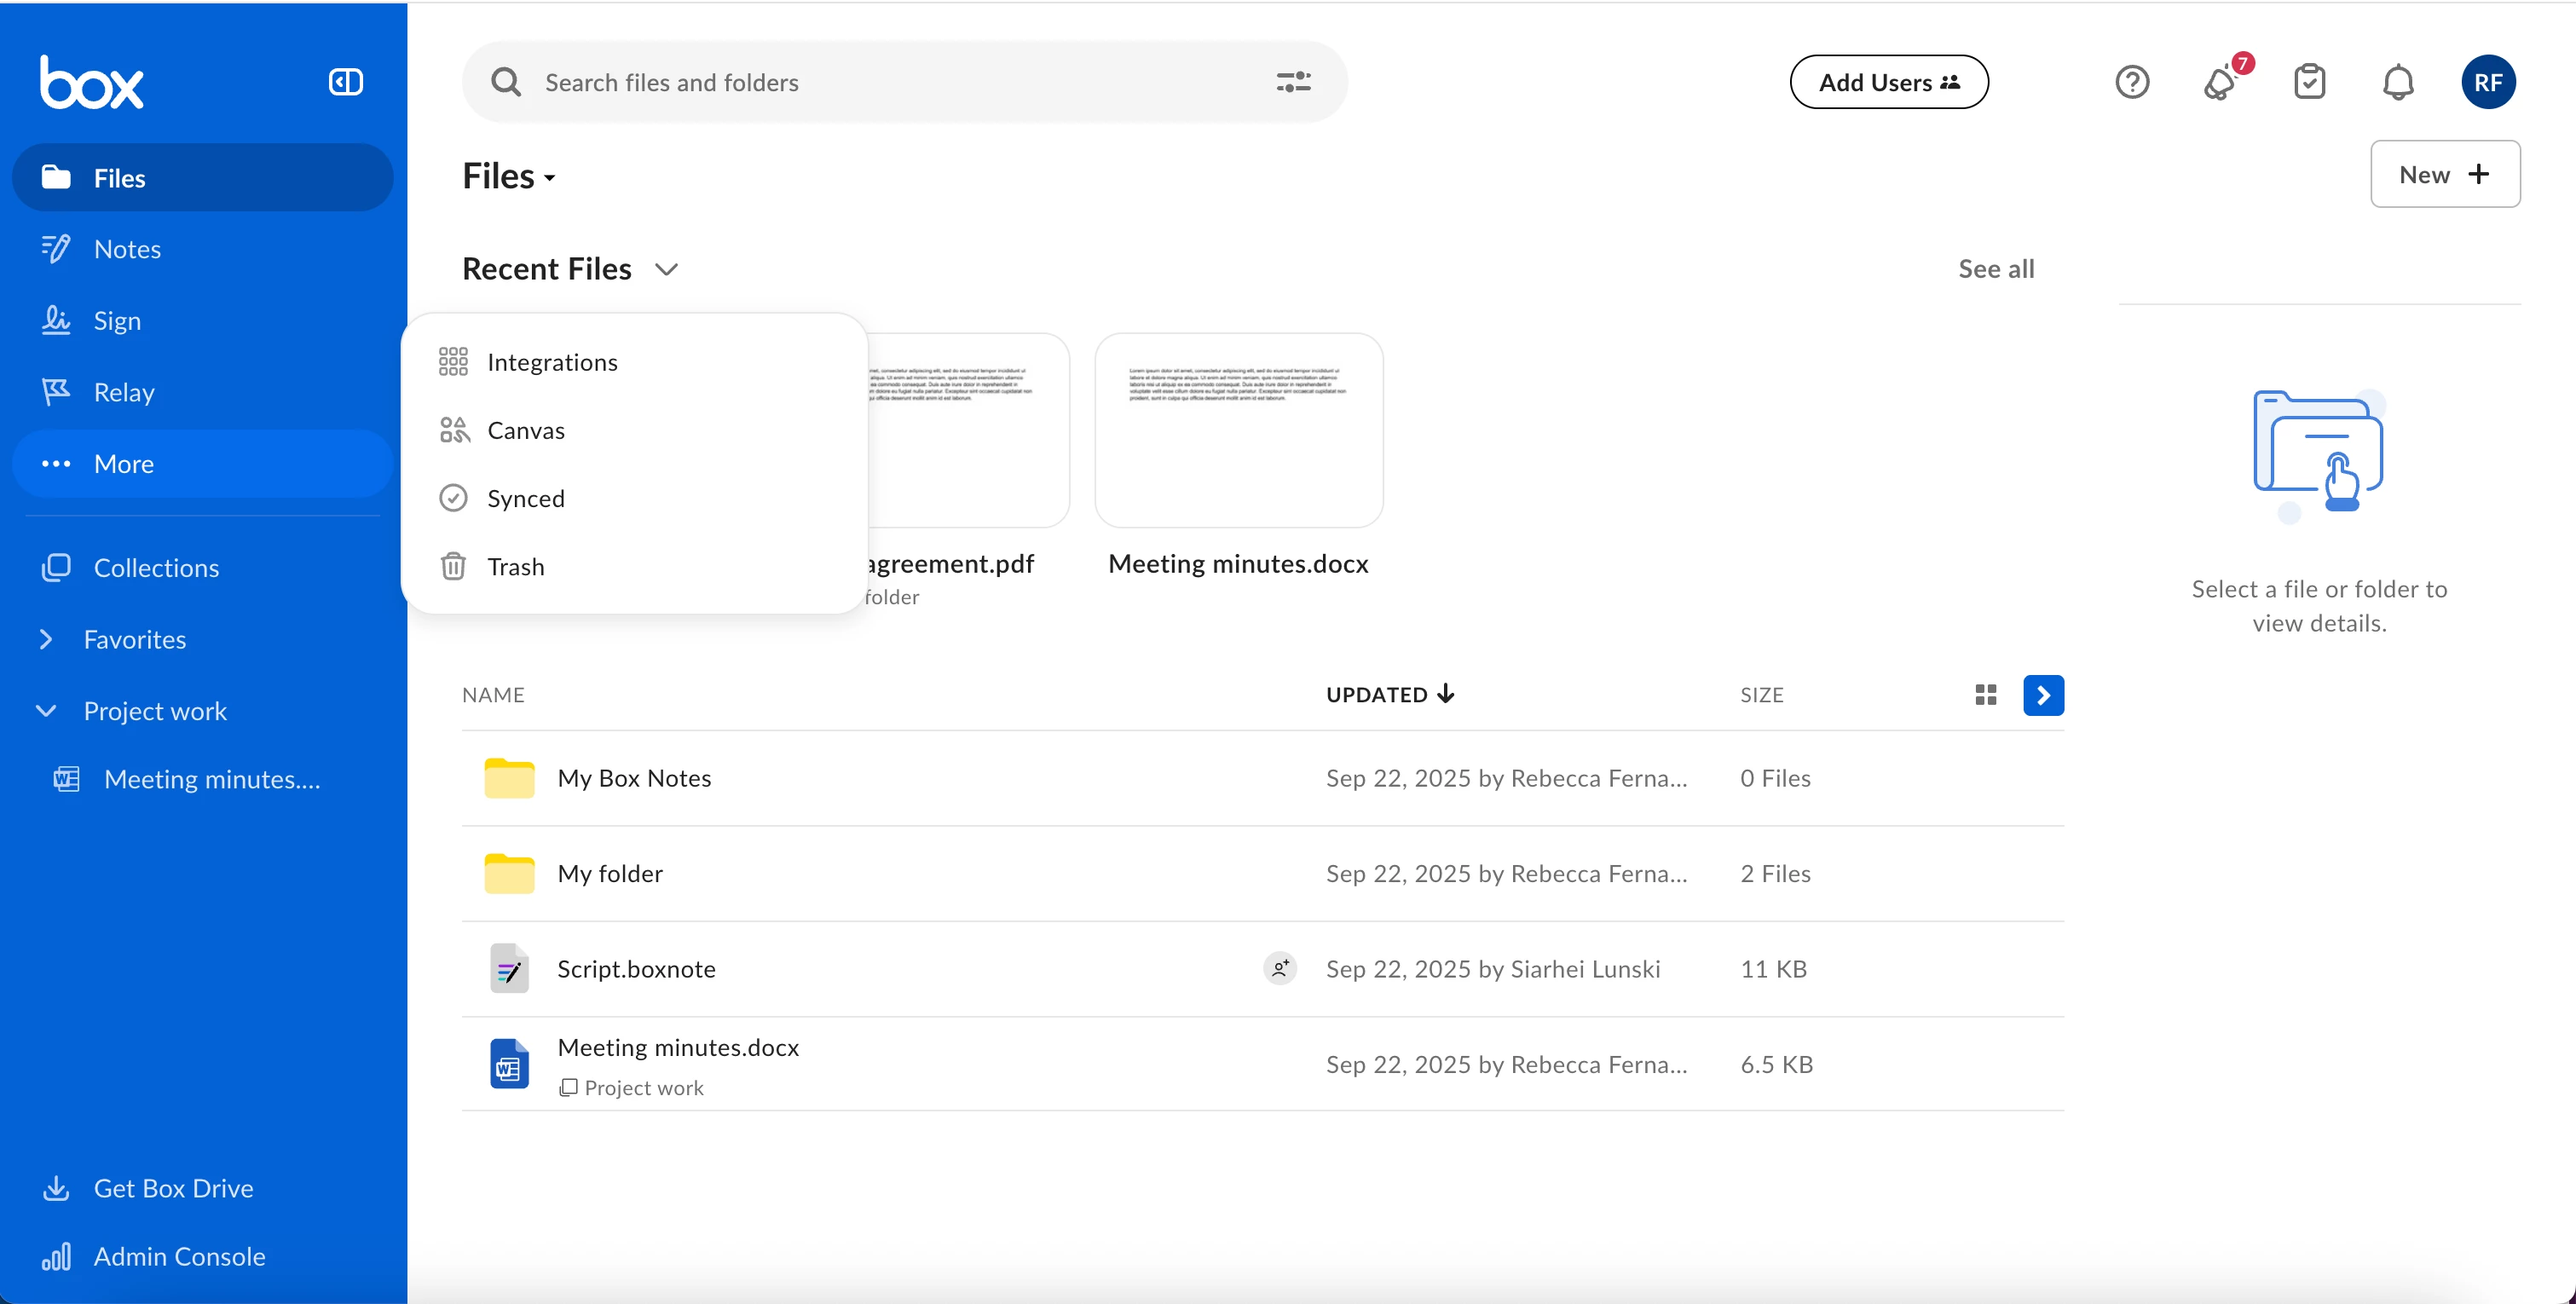2576x1304 pixels.
Task: Collapse the Recent Files section chevron
Action: click(x=666, y=269)
